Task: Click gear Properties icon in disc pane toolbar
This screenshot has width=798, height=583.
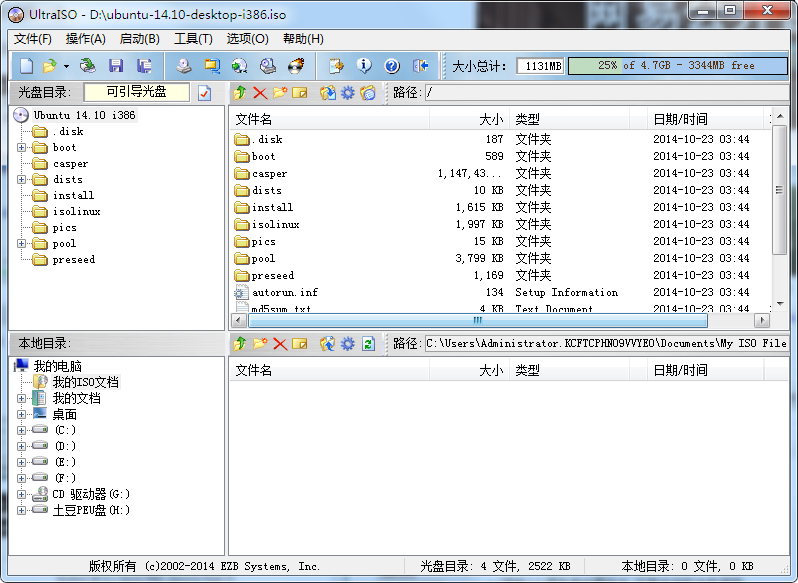Action: pos(348,93)
